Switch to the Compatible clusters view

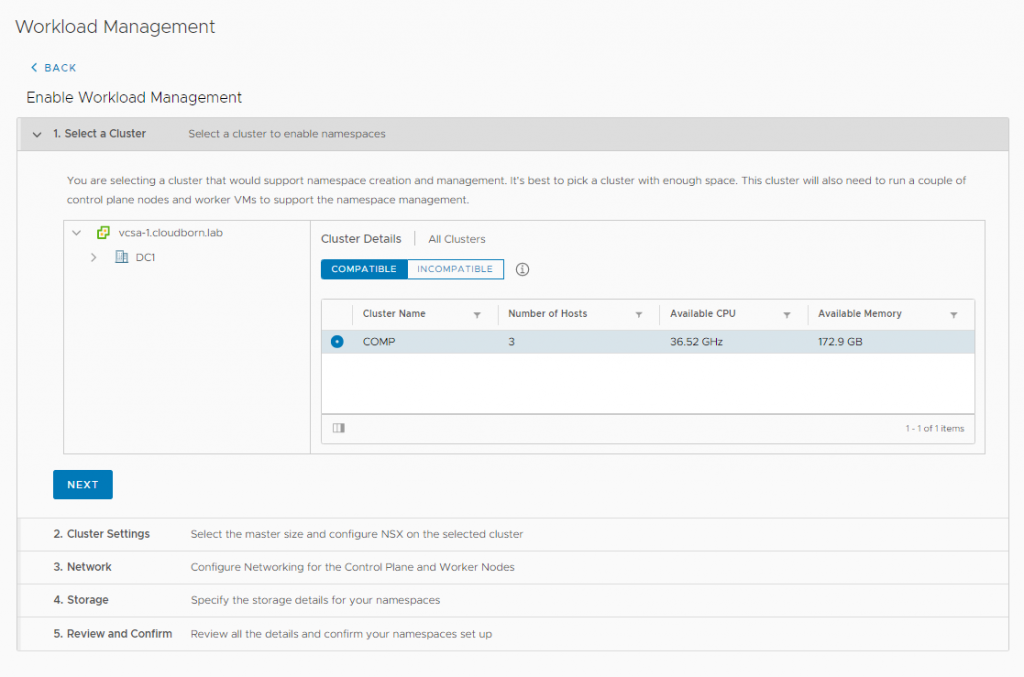(364, 269)
